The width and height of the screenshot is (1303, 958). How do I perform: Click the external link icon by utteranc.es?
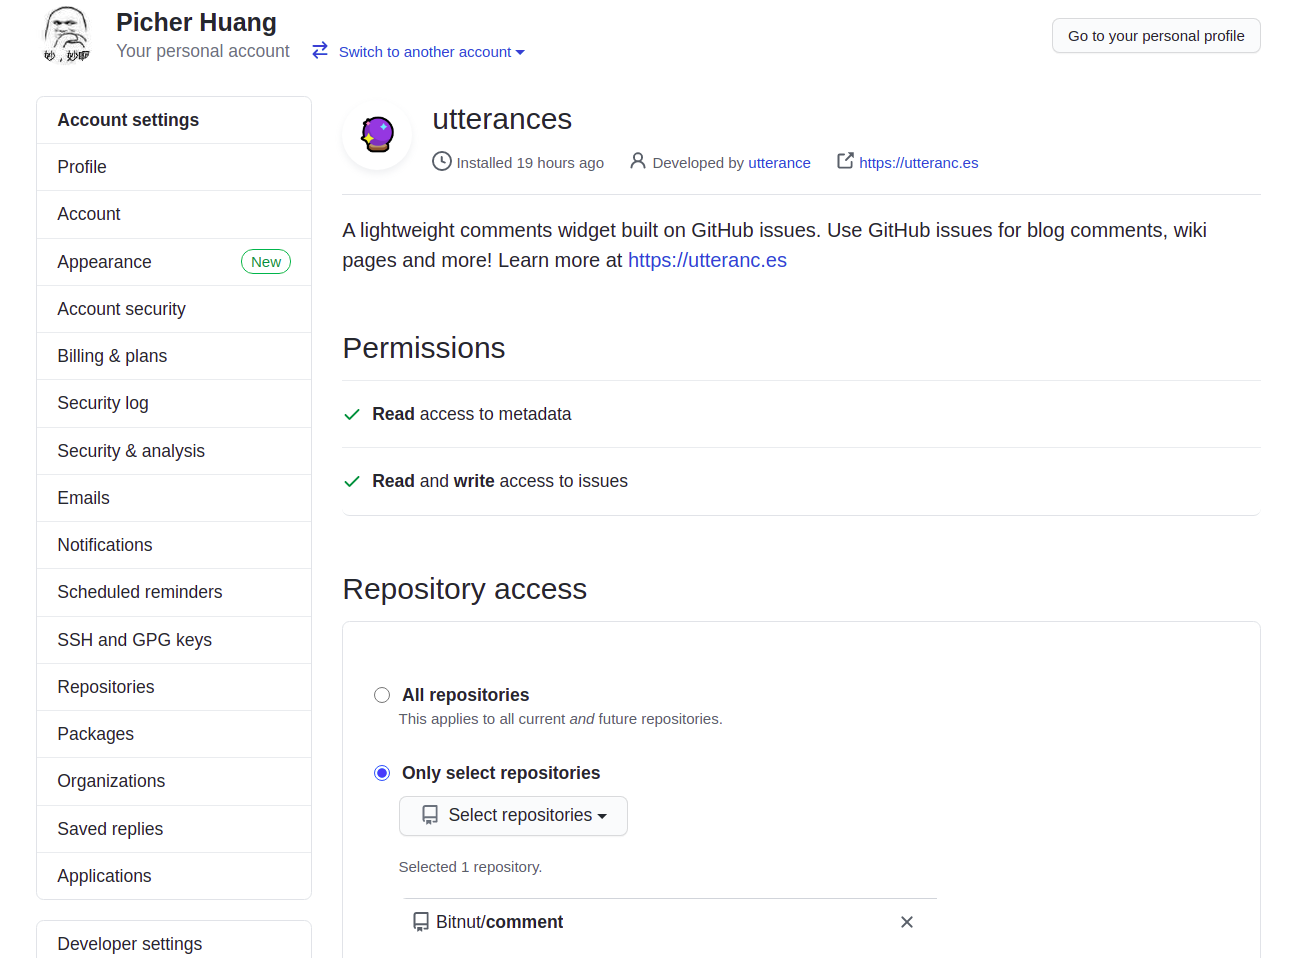pyautogui.click(x=845, y=160)
